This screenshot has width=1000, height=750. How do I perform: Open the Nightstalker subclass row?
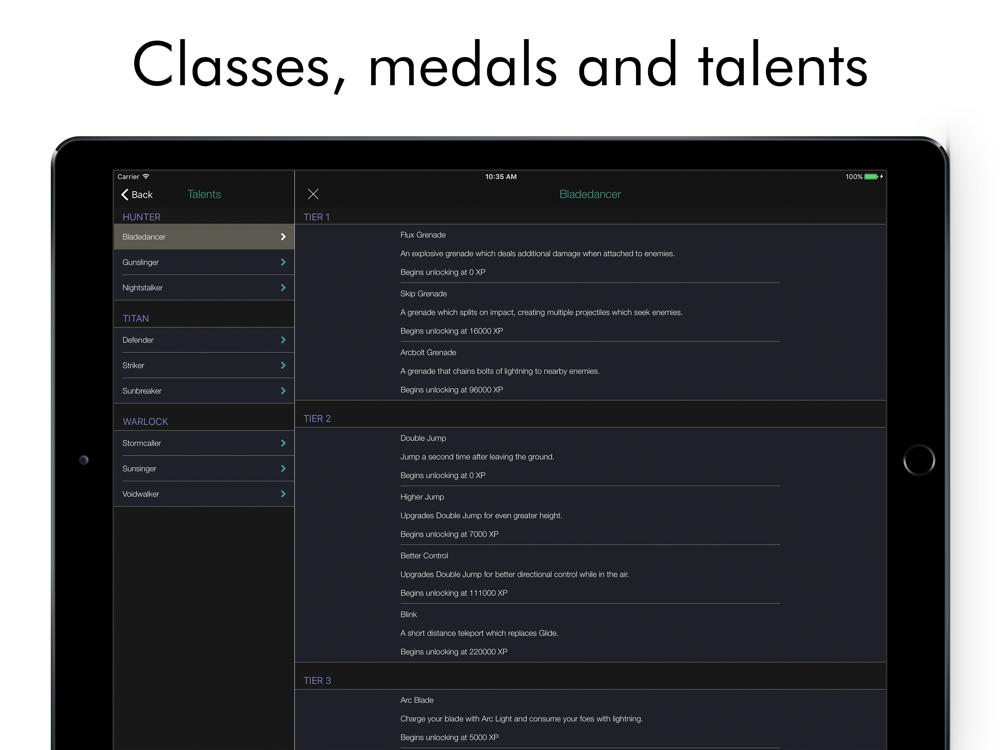pos(204,288)
